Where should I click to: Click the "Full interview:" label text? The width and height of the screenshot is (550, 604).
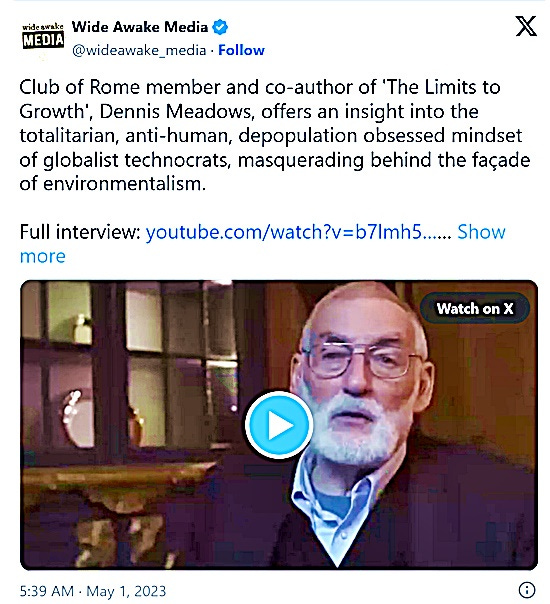tap(80, 232)
